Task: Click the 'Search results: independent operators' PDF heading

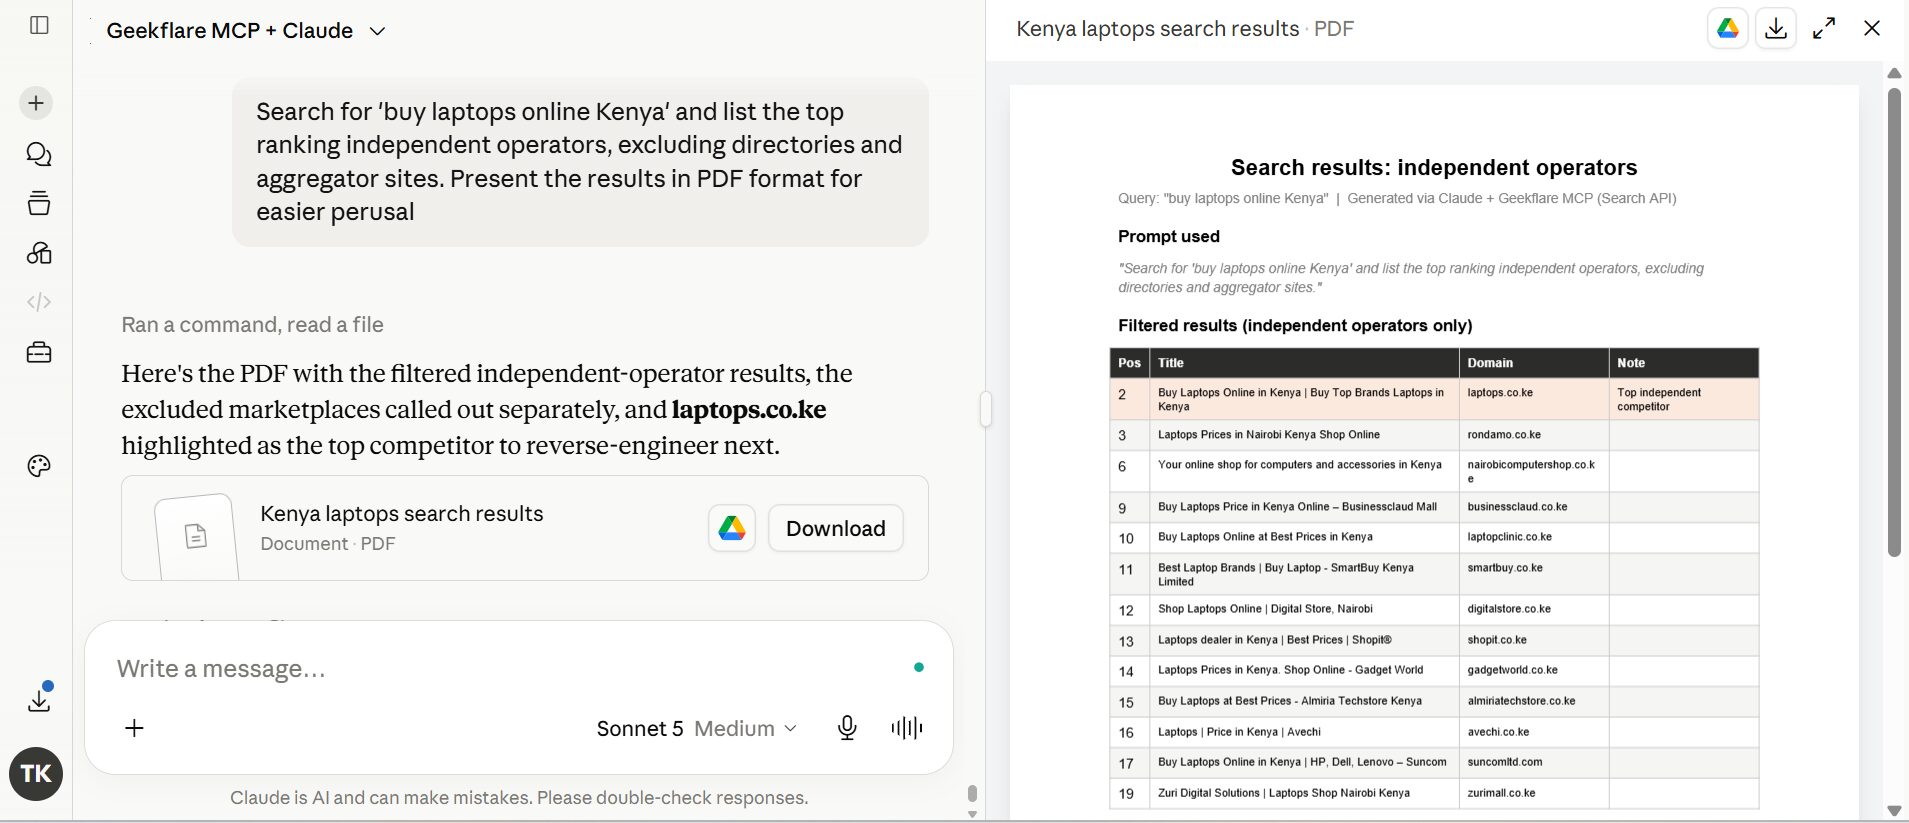Action: 1434,167
